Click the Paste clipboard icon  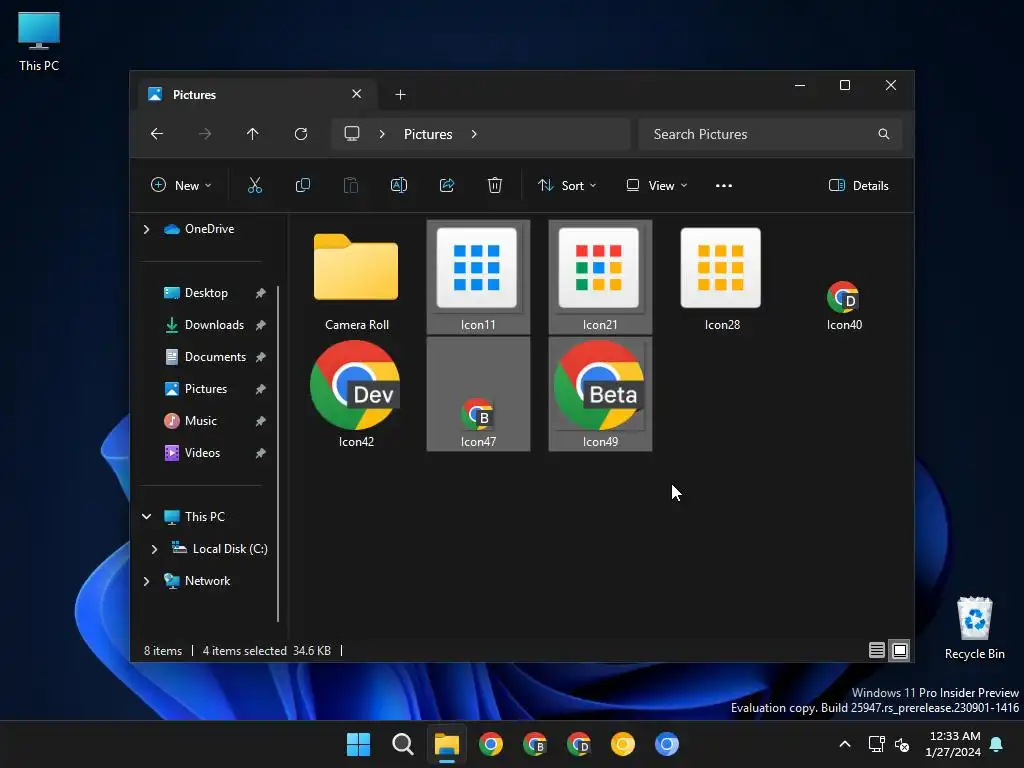click(351, 185)
